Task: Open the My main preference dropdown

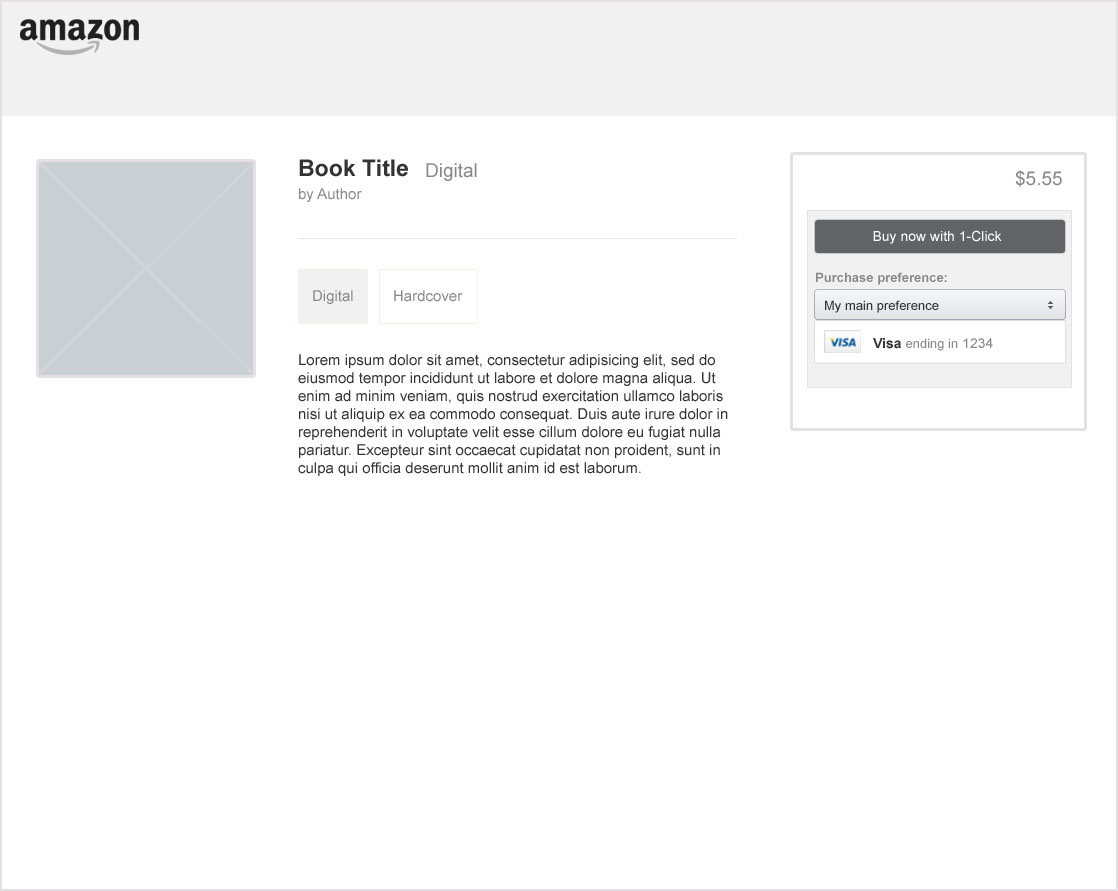Action: point(940,305)
